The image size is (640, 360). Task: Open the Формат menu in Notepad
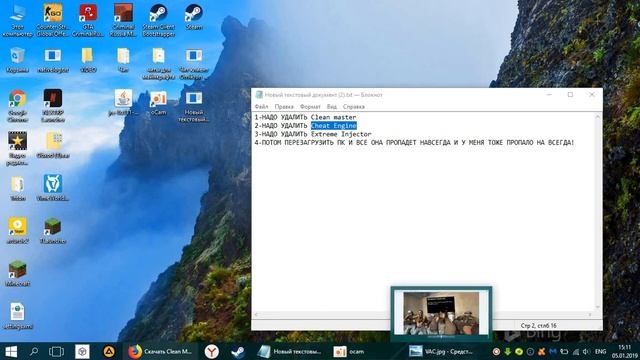pyautogui.click(x=310, y=107)
